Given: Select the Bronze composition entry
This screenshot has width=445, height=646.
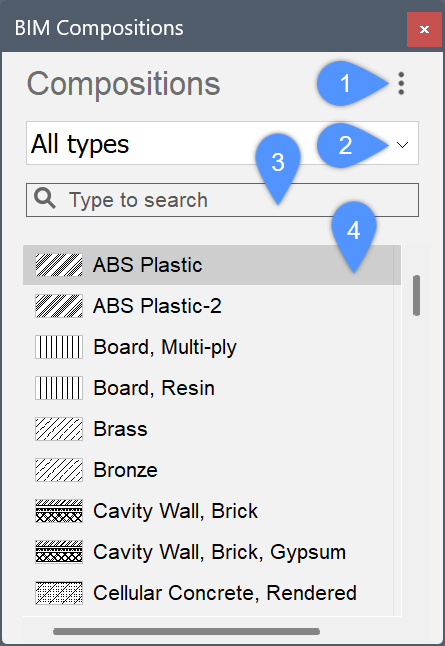Looking at the screenshot, I should click(x=212, y=470).
